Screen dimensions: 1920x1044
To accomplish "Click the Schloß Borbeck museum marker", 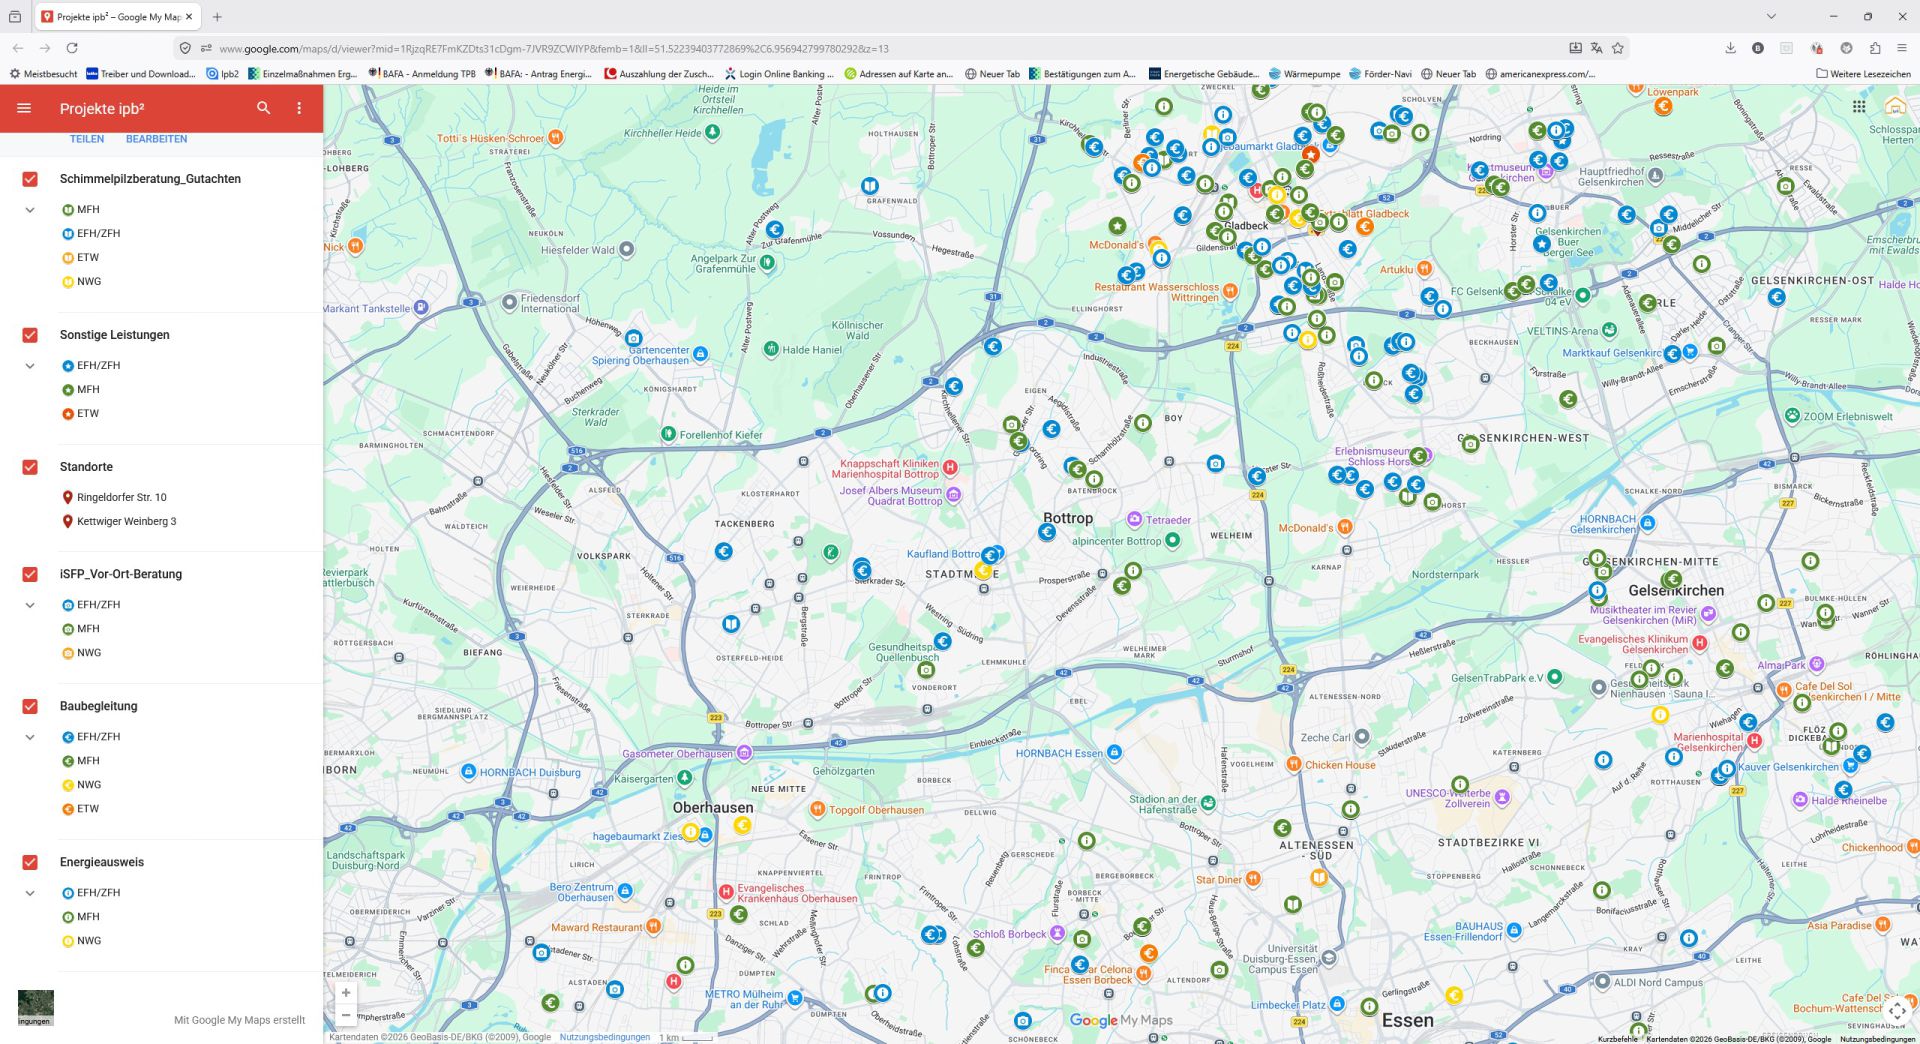I will click(x=1056, y=934).
